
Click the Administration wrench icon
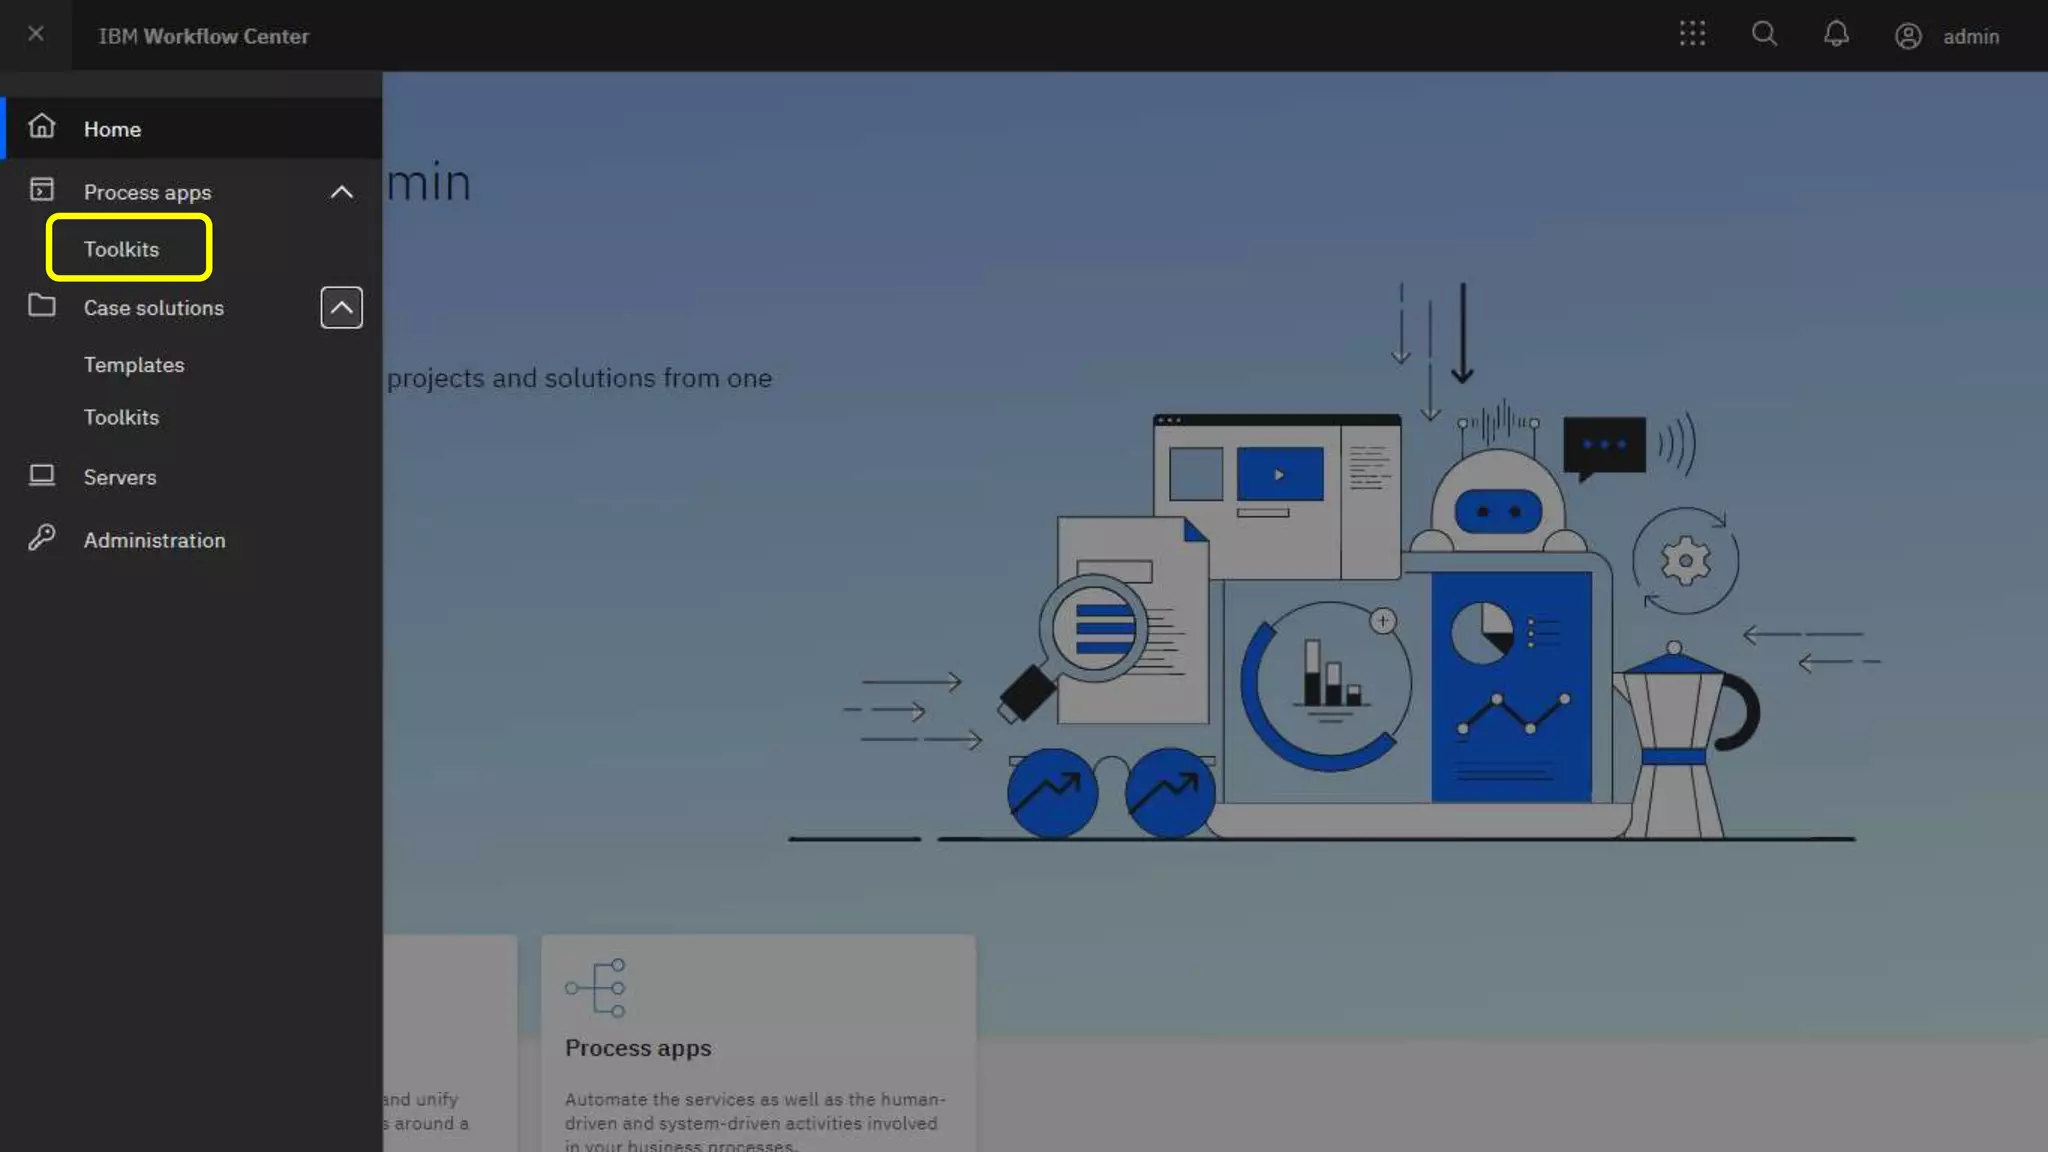tap(42, 538)
